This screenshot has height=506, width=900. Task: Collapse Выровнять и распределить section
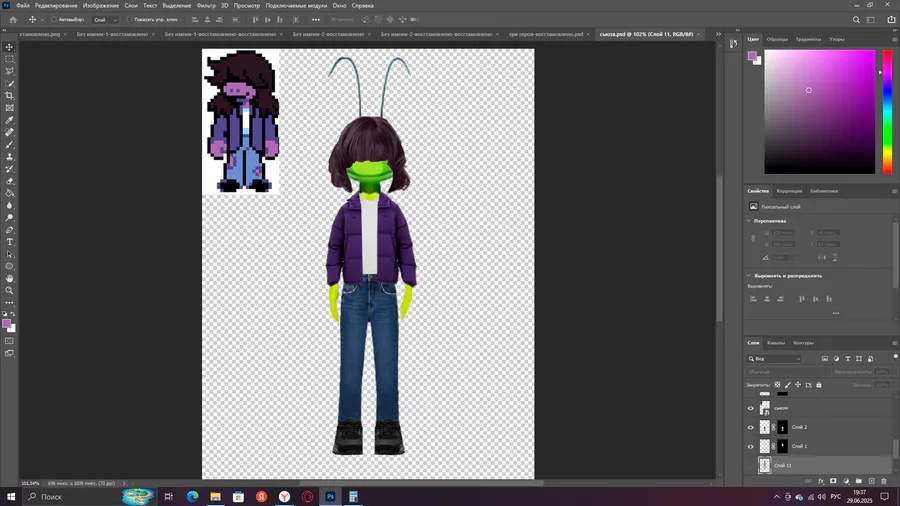pyautogui.click(x=748, y=275)
